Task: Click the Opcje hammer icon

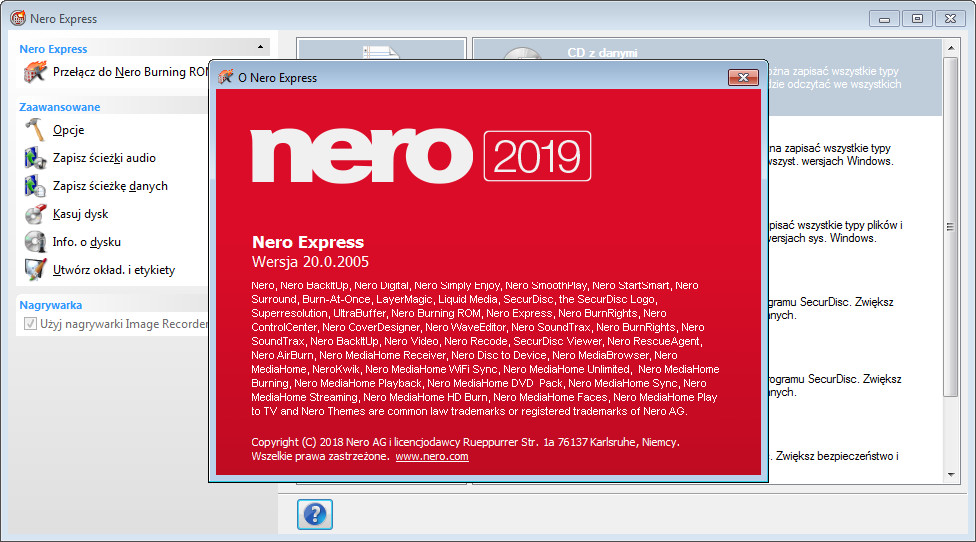Action: tap(35, 130)
